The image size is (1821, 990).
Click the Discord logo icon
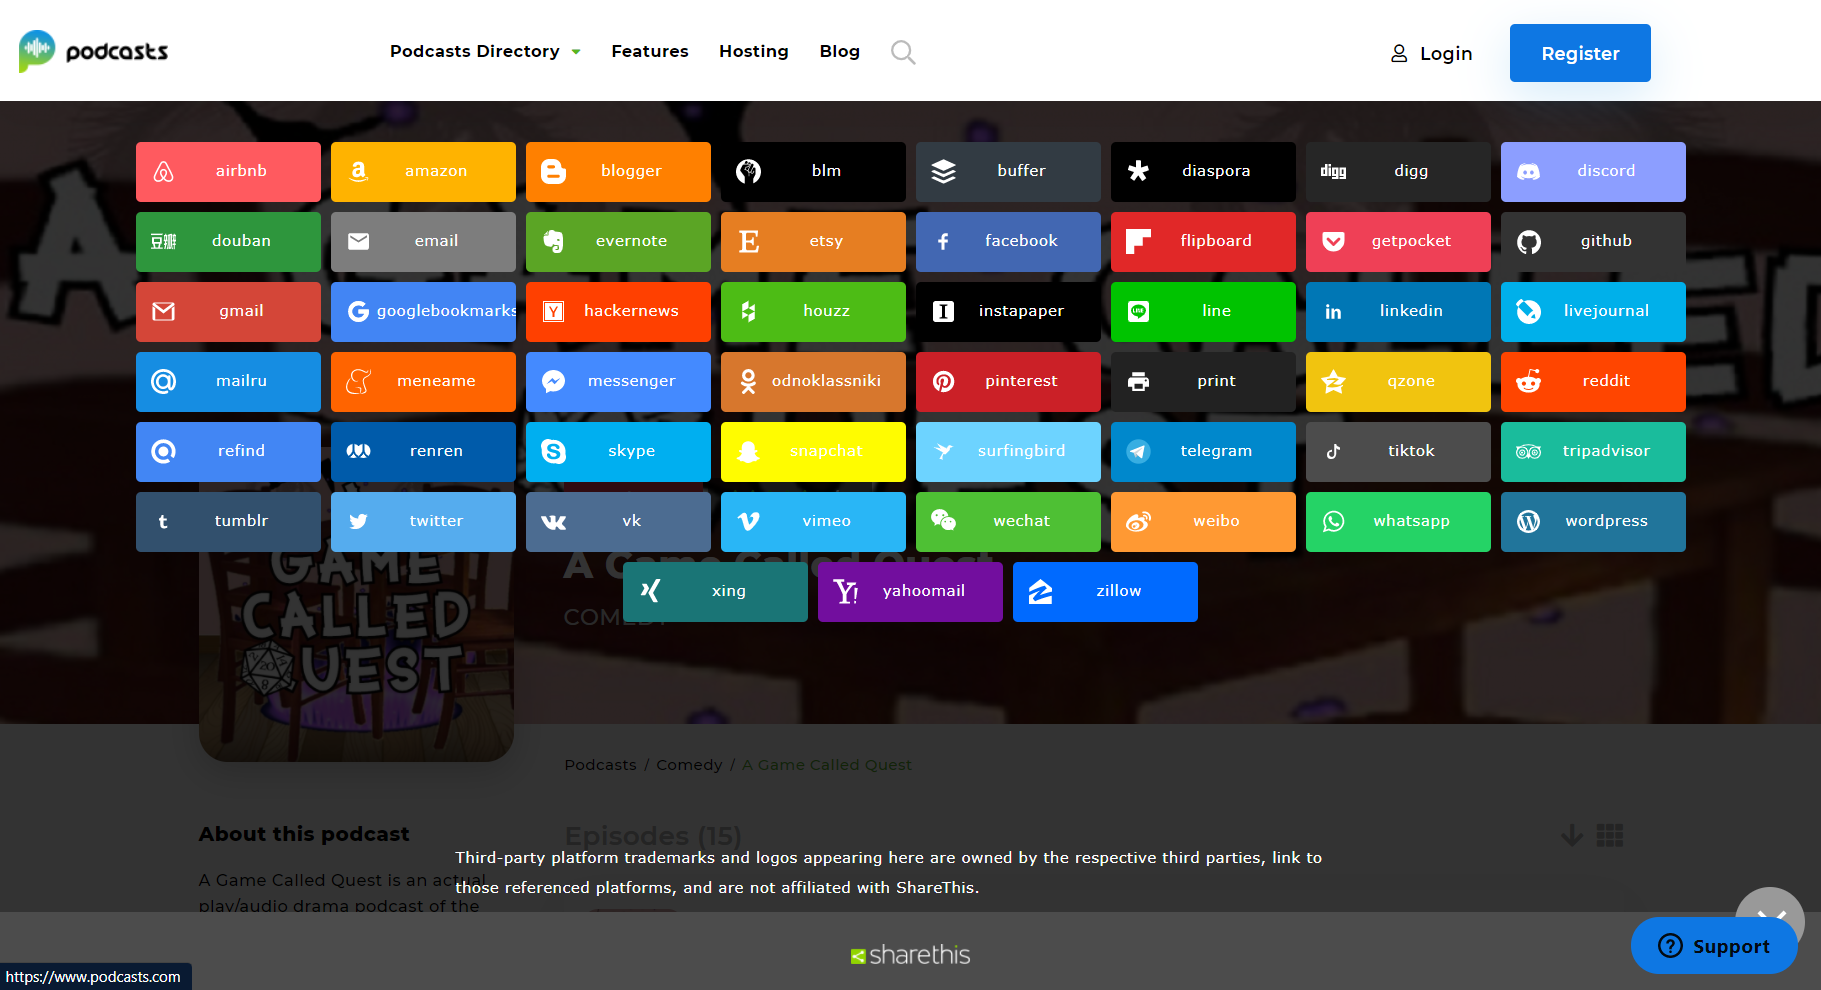click(x=1529, y=172)
